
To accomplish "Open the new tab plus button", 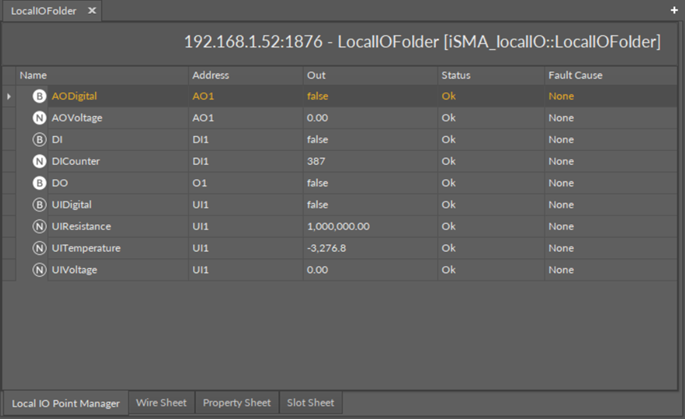I will (x=674, y=10).
